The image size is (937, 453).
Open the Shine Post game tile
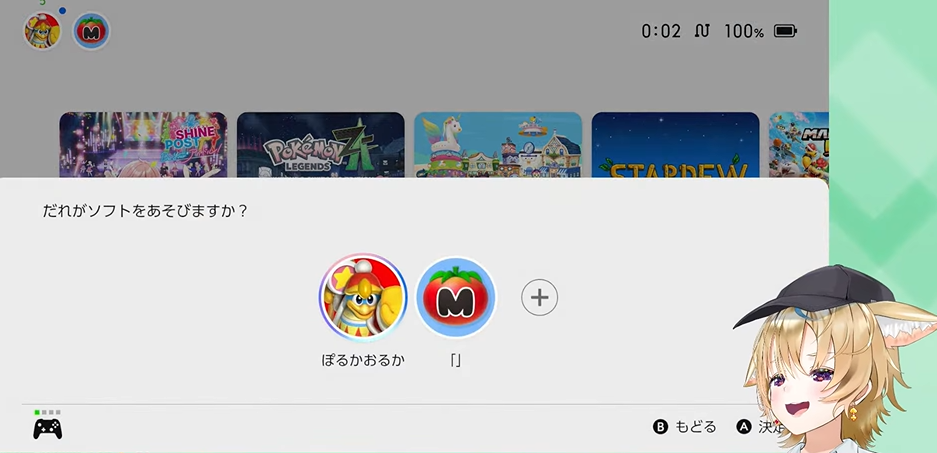point(143,145)
